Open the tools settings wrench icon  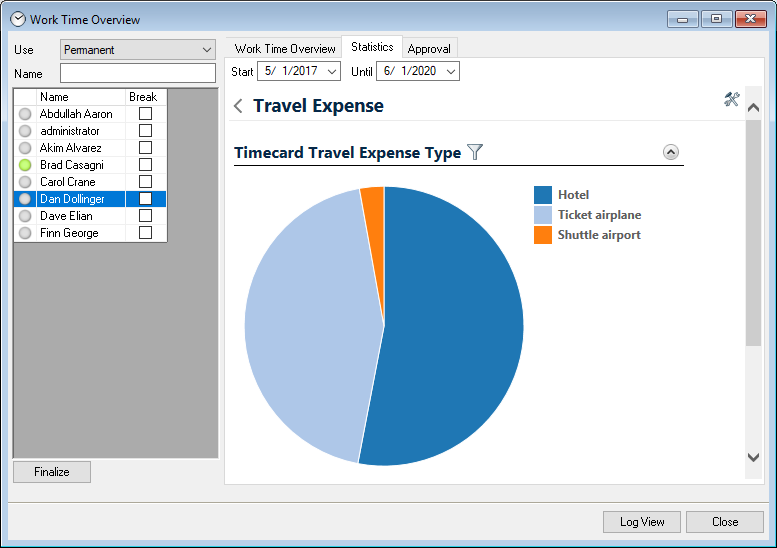[732, 99]
